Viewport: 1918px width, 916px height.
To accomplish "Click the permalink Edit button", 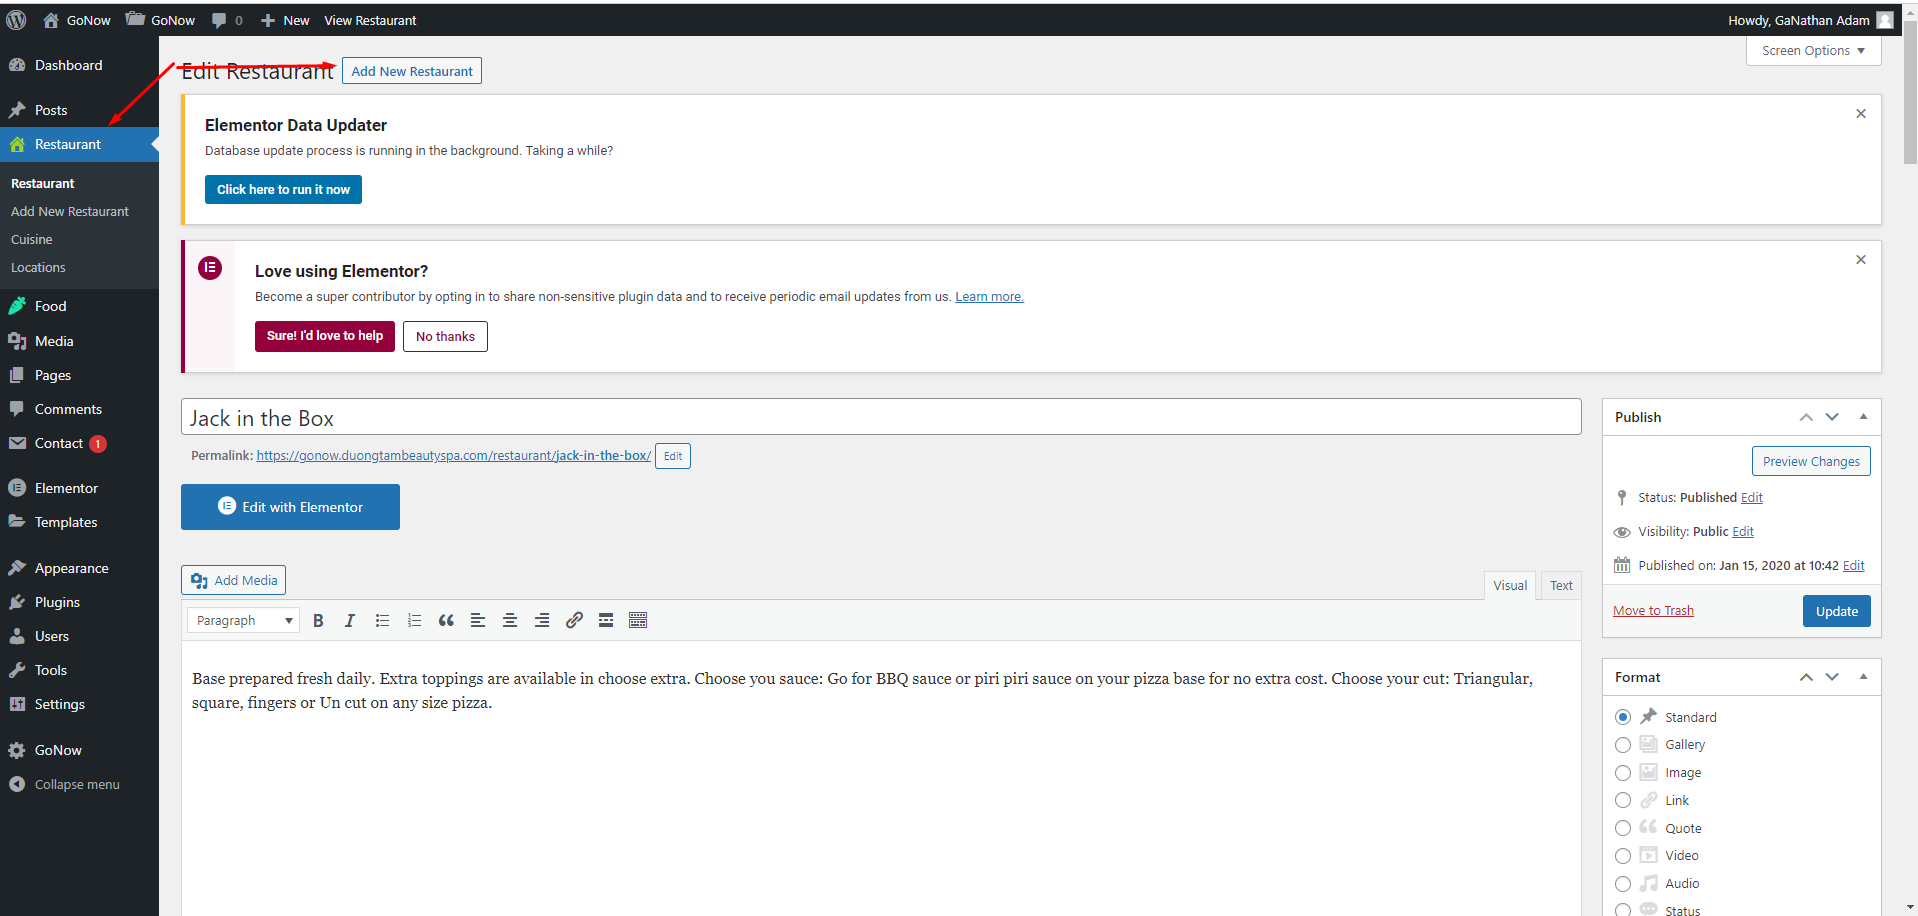I will [673, 456].
